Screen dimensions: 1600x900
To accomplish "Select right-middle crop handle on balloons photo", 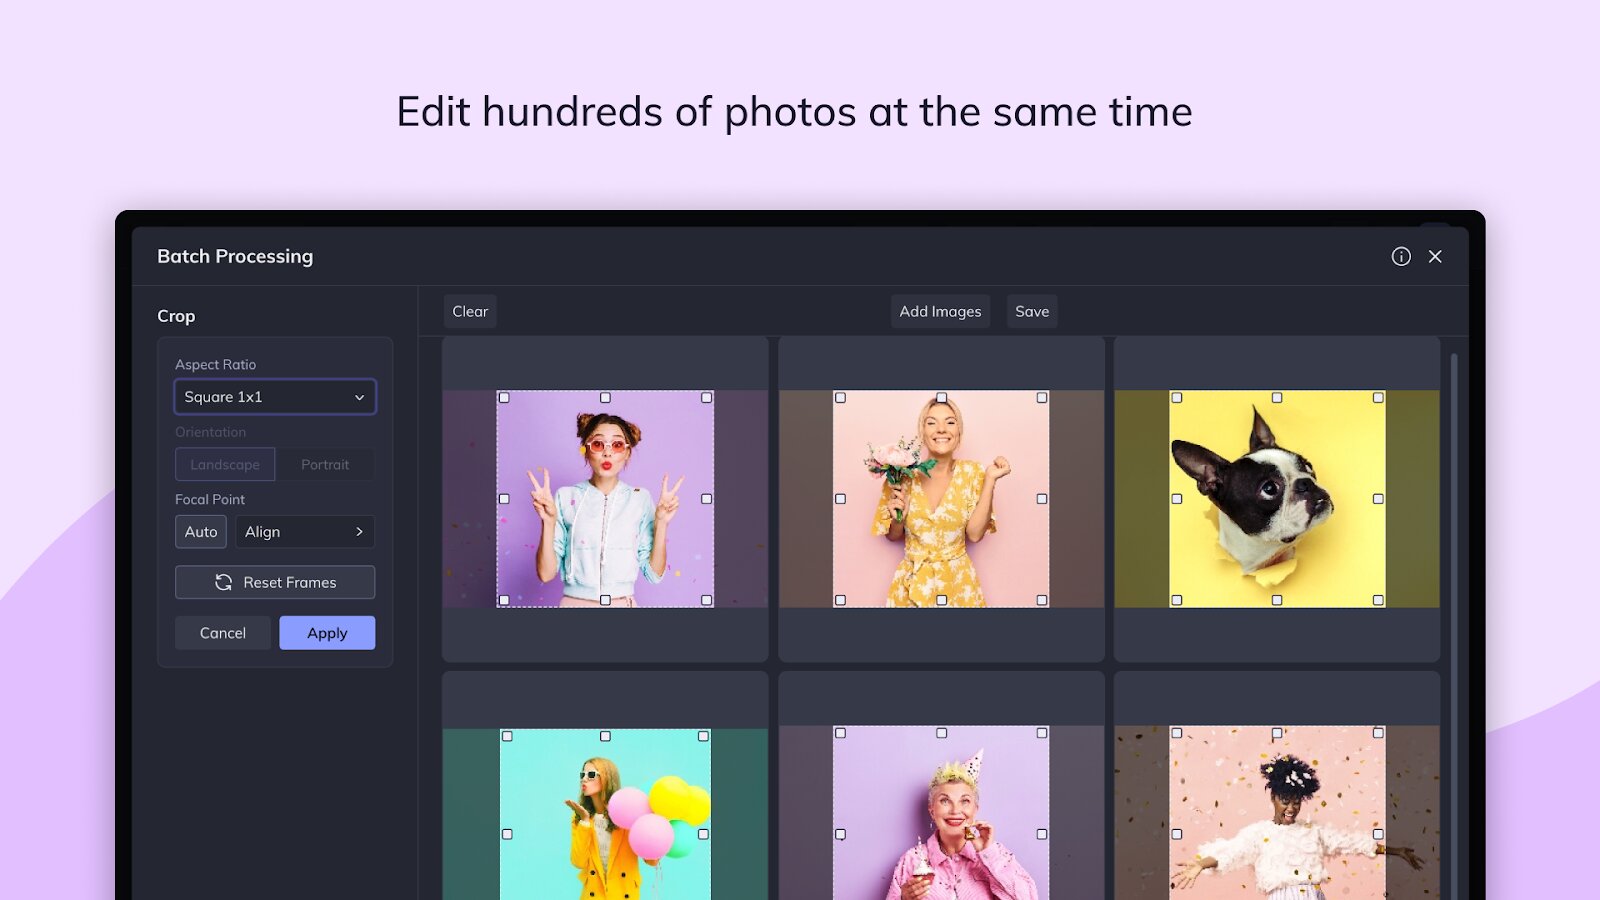I will (703, 833).
